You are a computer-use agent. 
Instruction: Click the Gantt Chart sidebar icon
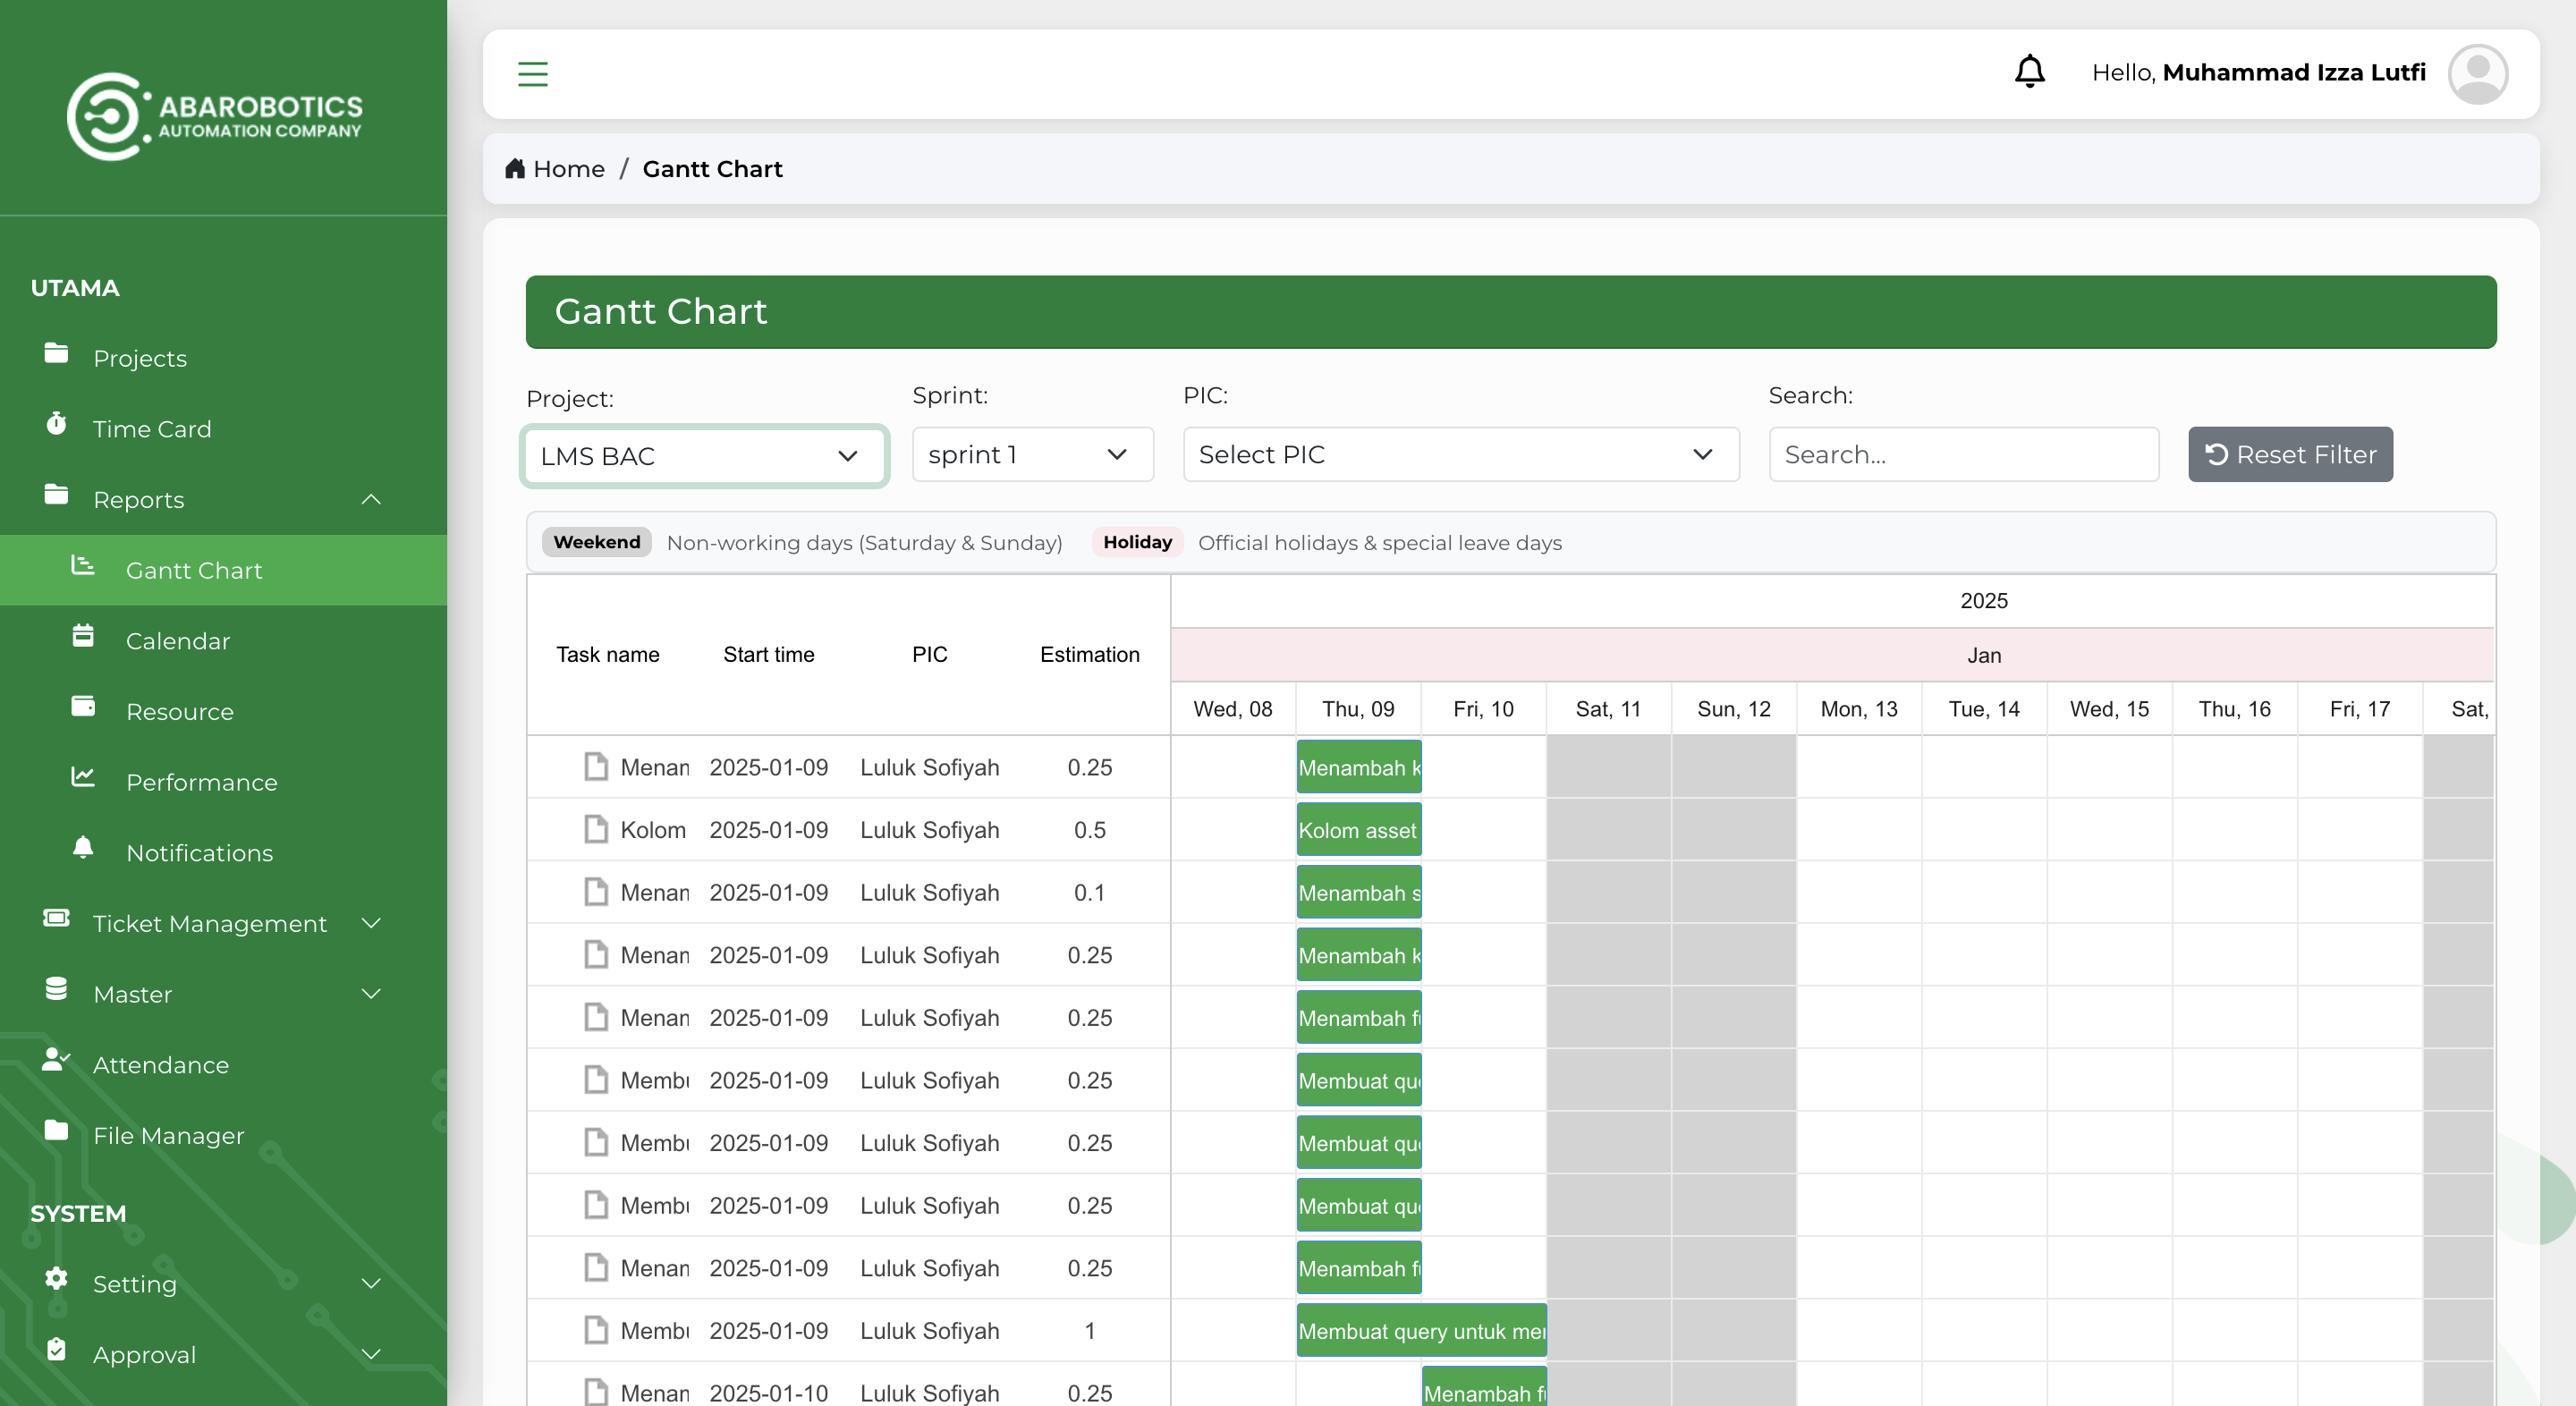click(x=83, y=566)
